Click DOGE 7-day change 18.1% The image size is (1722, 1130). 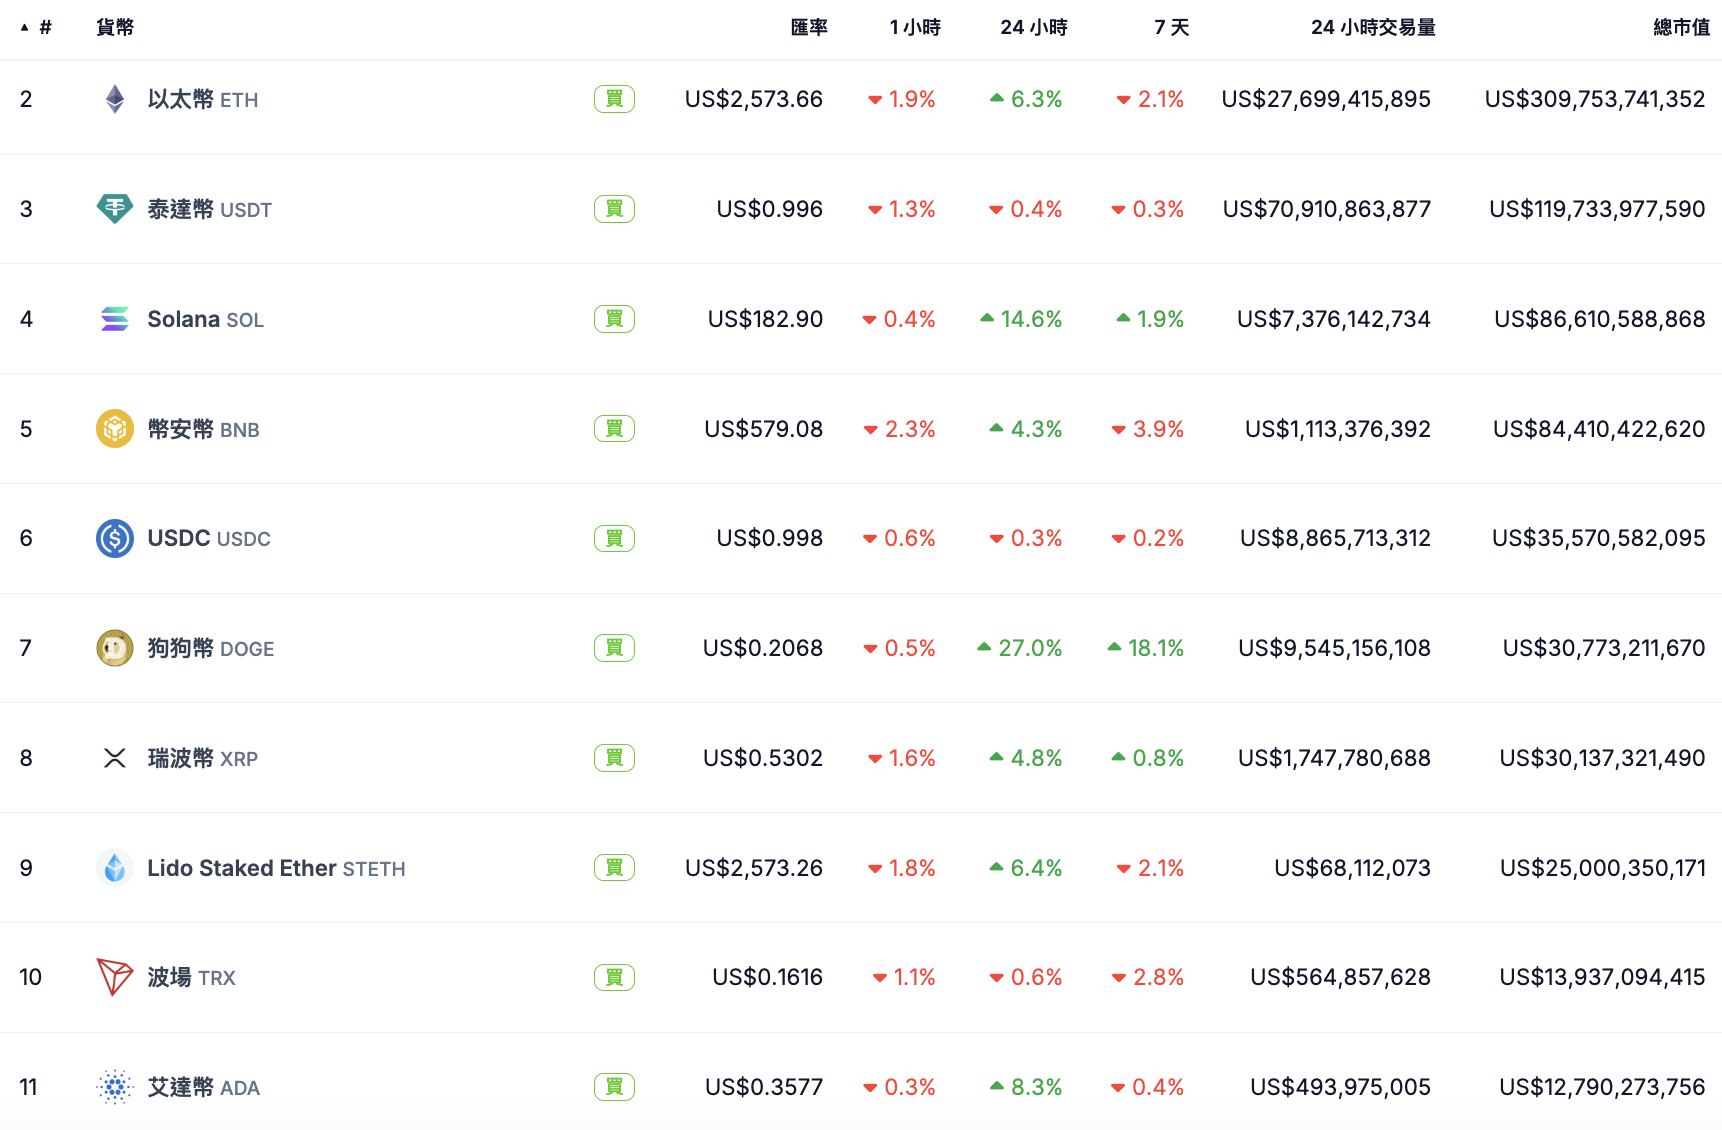point(1146,648)
